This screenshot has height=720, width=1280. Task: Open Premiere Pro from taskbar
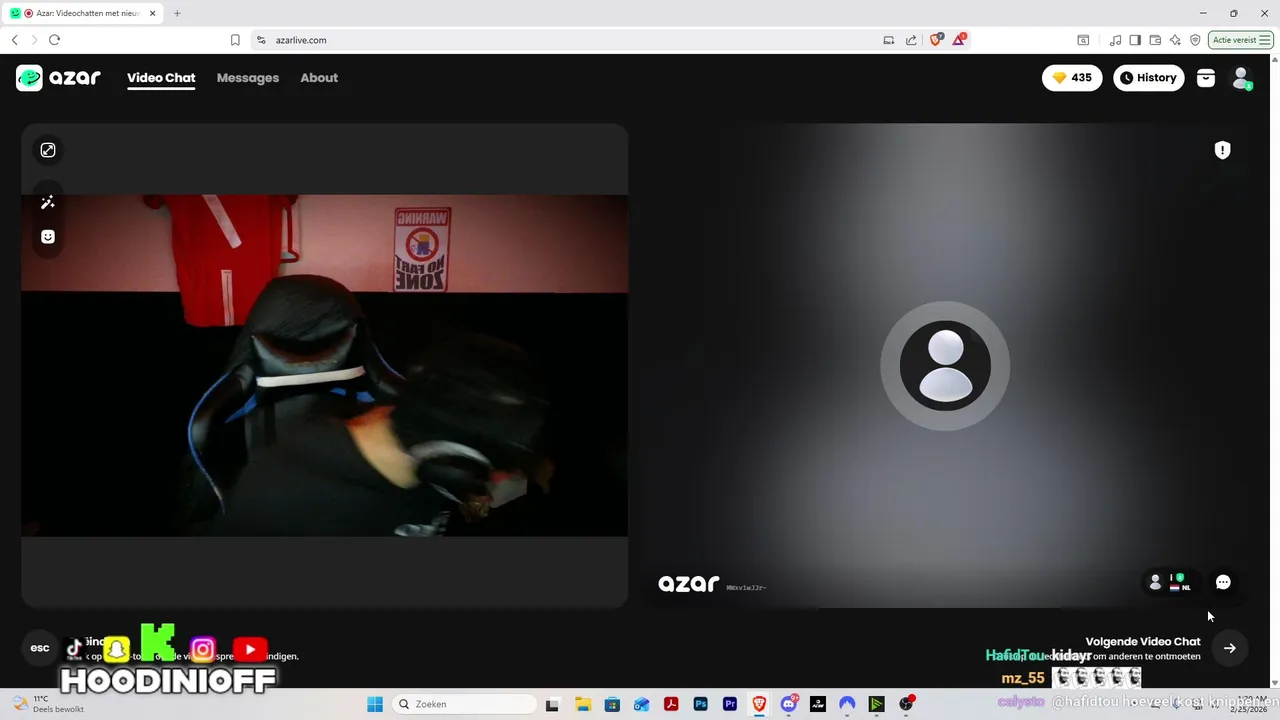pyautogui.click(x=730, y=704)
